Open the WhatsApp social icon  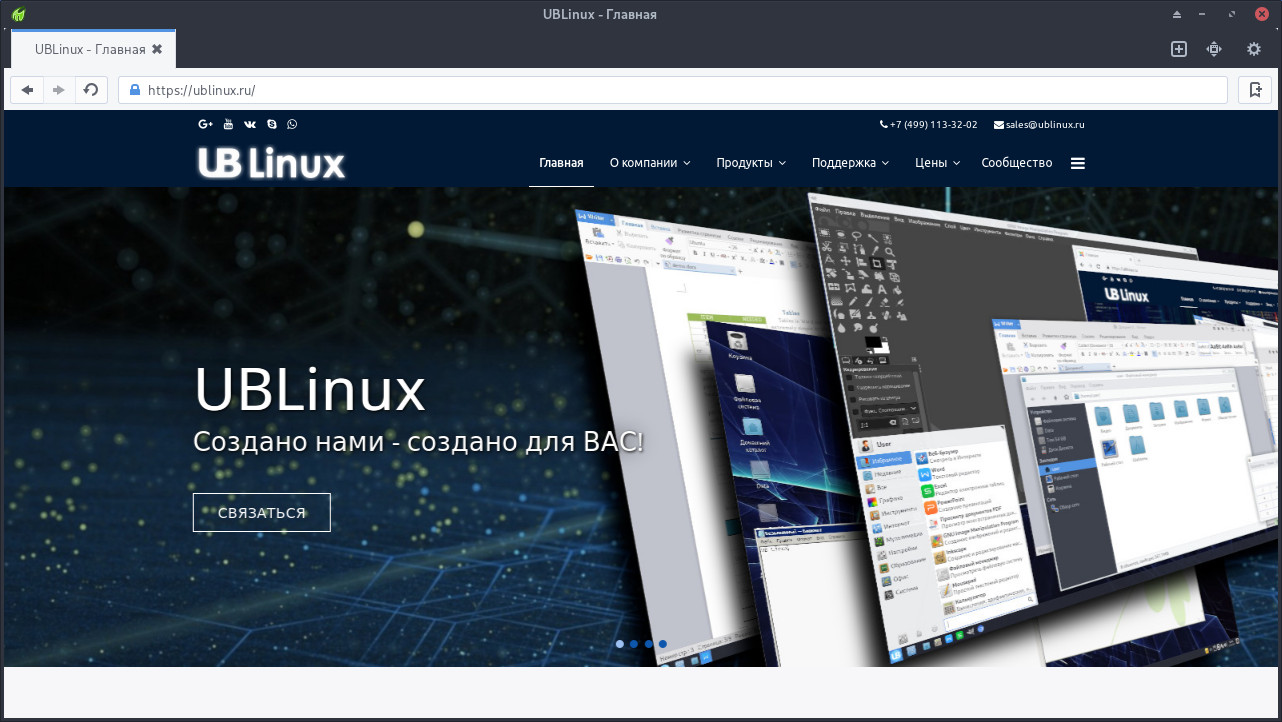(292, 124)
